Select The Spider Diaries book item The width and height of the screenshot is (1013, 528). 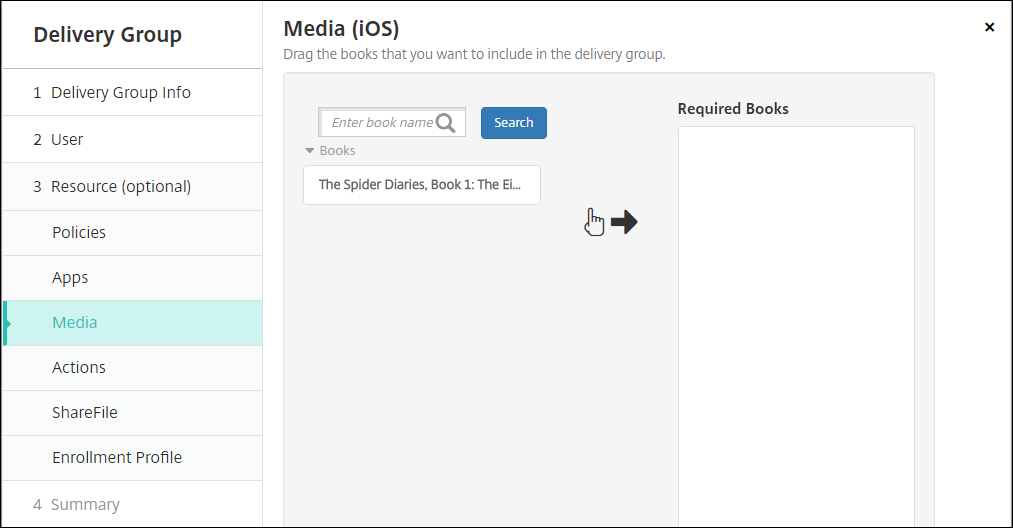[x=421, y=185]
